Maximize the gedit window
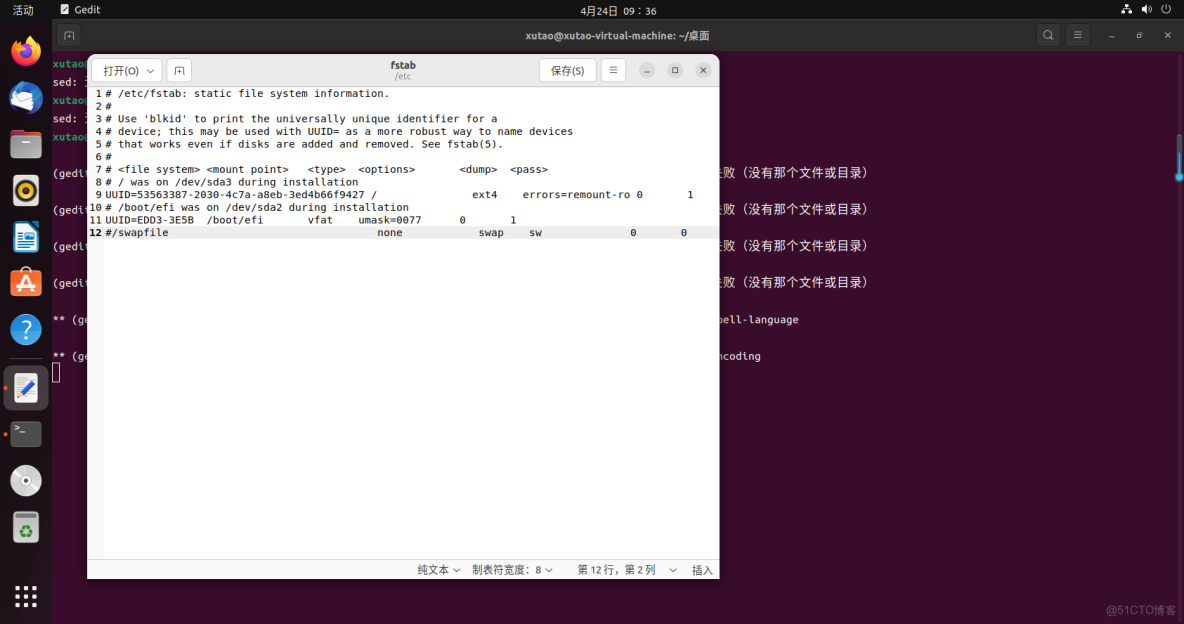This screenshot has width=1184, height=624. pyautogui.click(x=675, y=70)
